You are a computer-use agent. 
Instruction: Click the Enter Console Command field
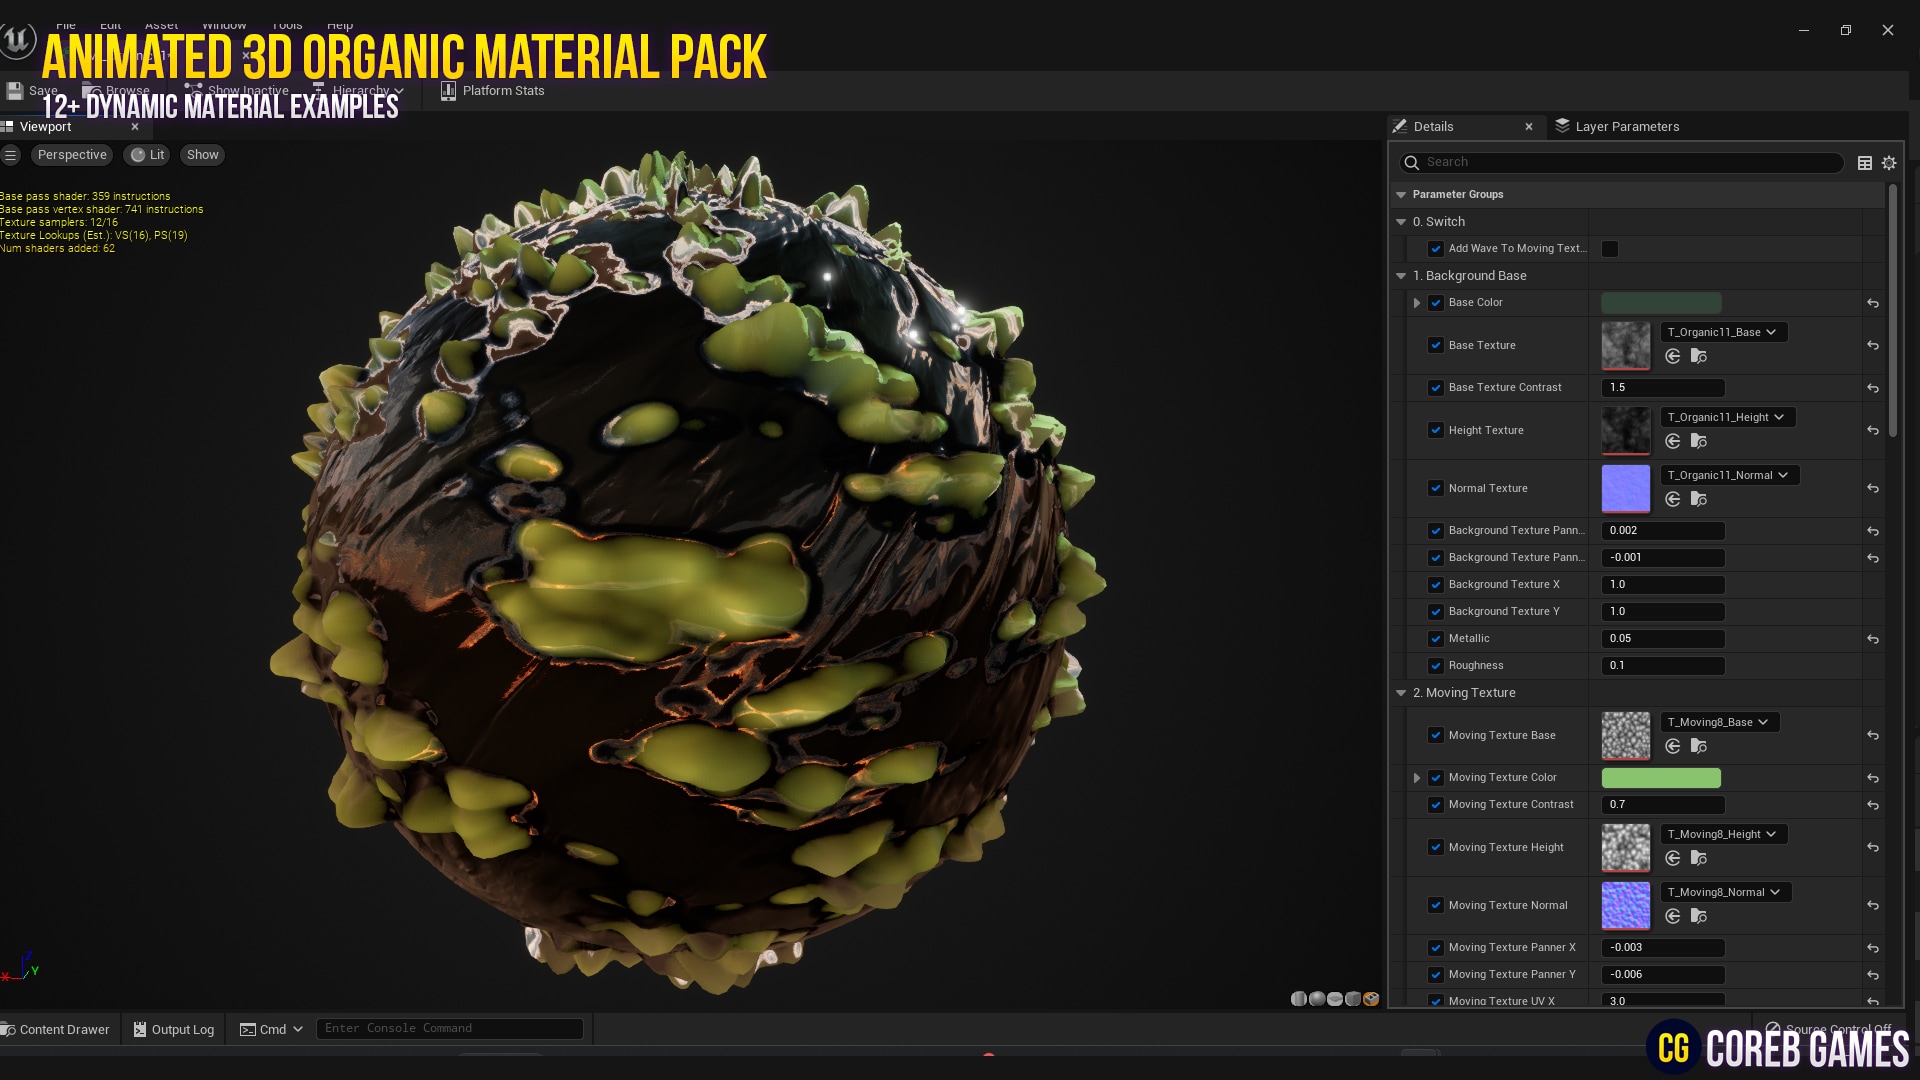pos(450,1028)
